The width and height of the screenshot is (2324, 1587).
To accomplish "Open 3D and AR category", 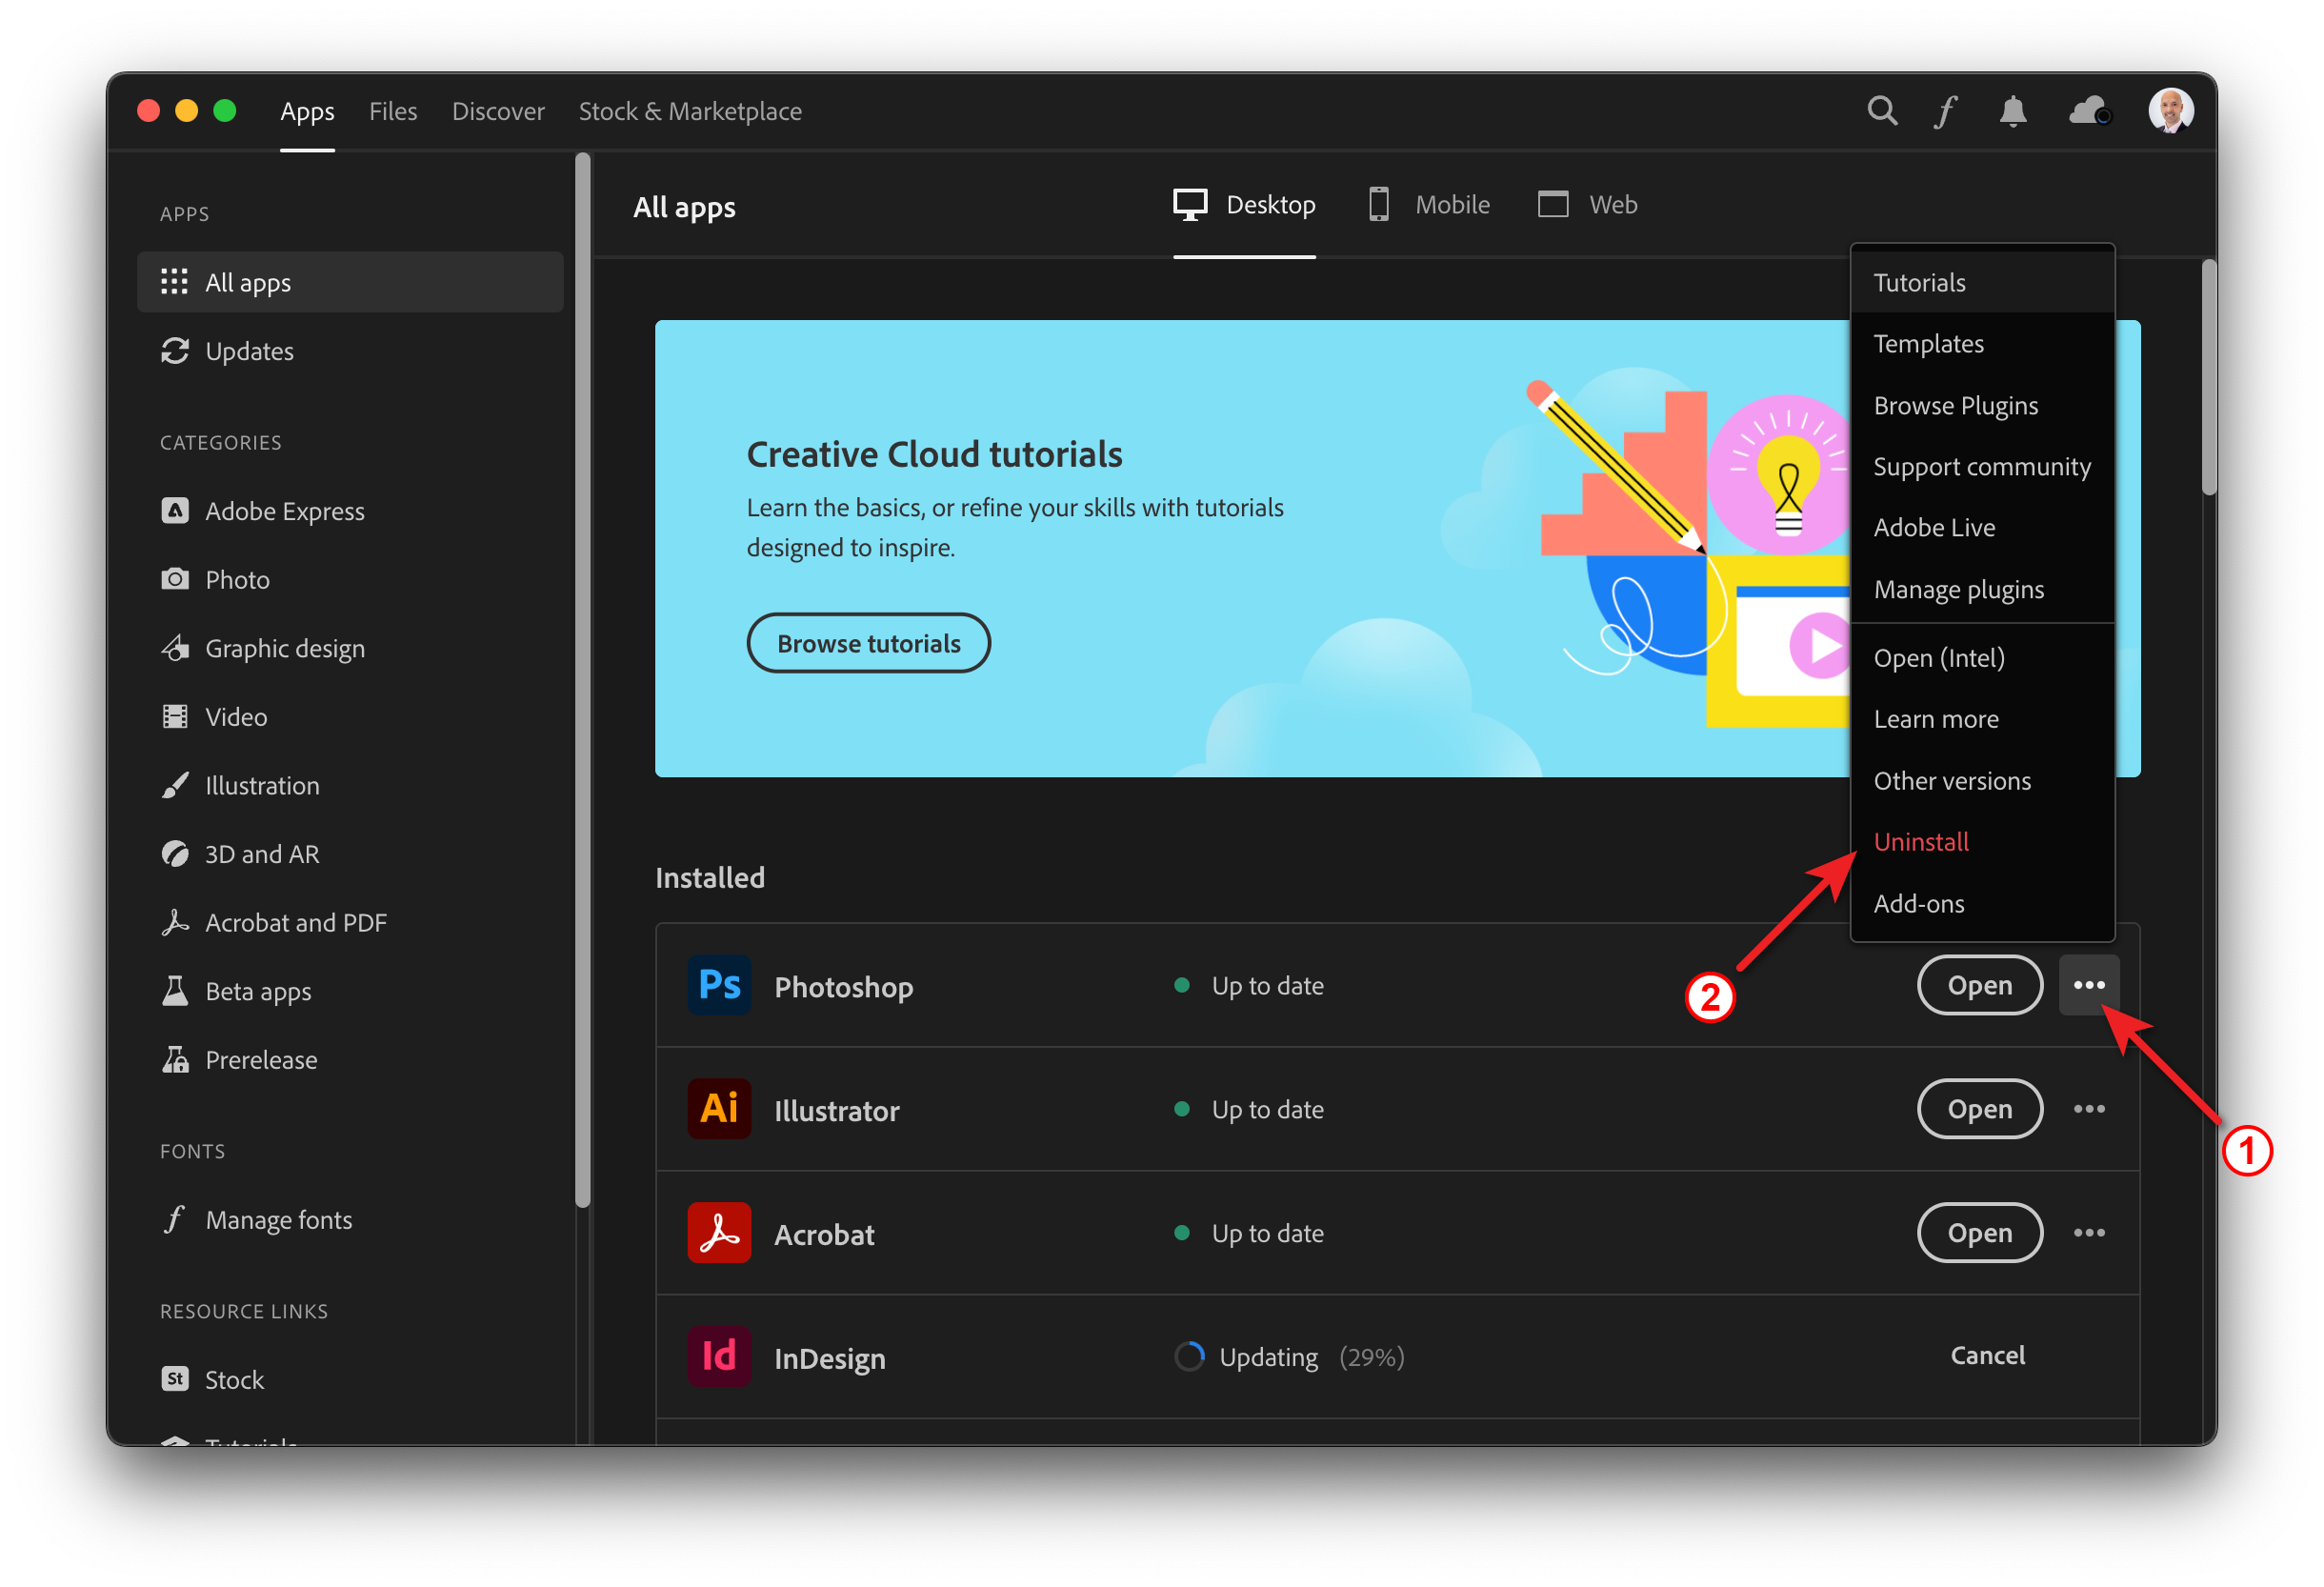I will (350, 854).
